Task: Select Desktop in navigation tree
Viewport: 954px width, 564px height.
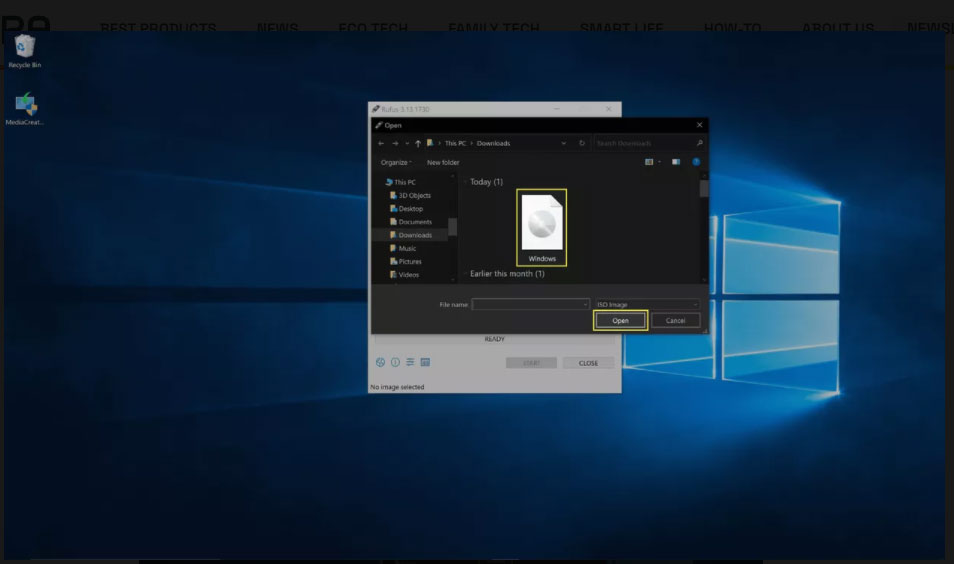Action: click(406, 209)
